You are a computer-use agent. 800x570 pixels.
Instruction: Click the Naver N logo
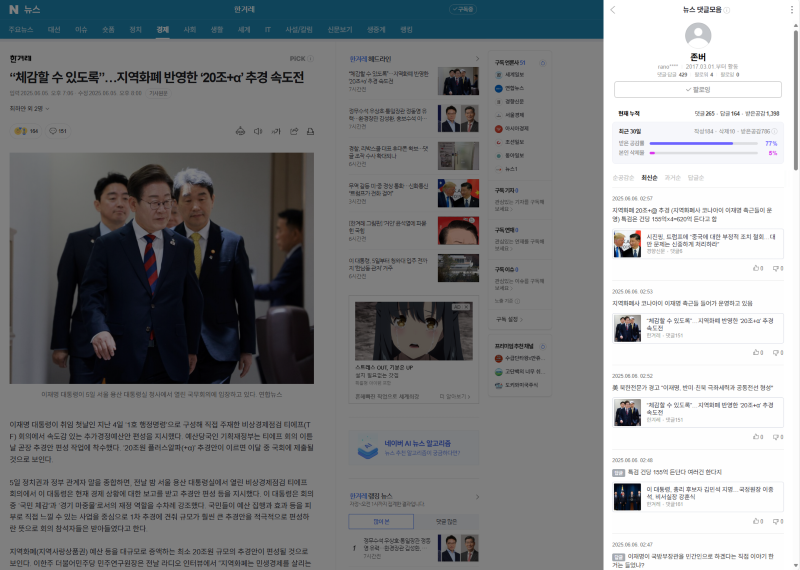14,9
